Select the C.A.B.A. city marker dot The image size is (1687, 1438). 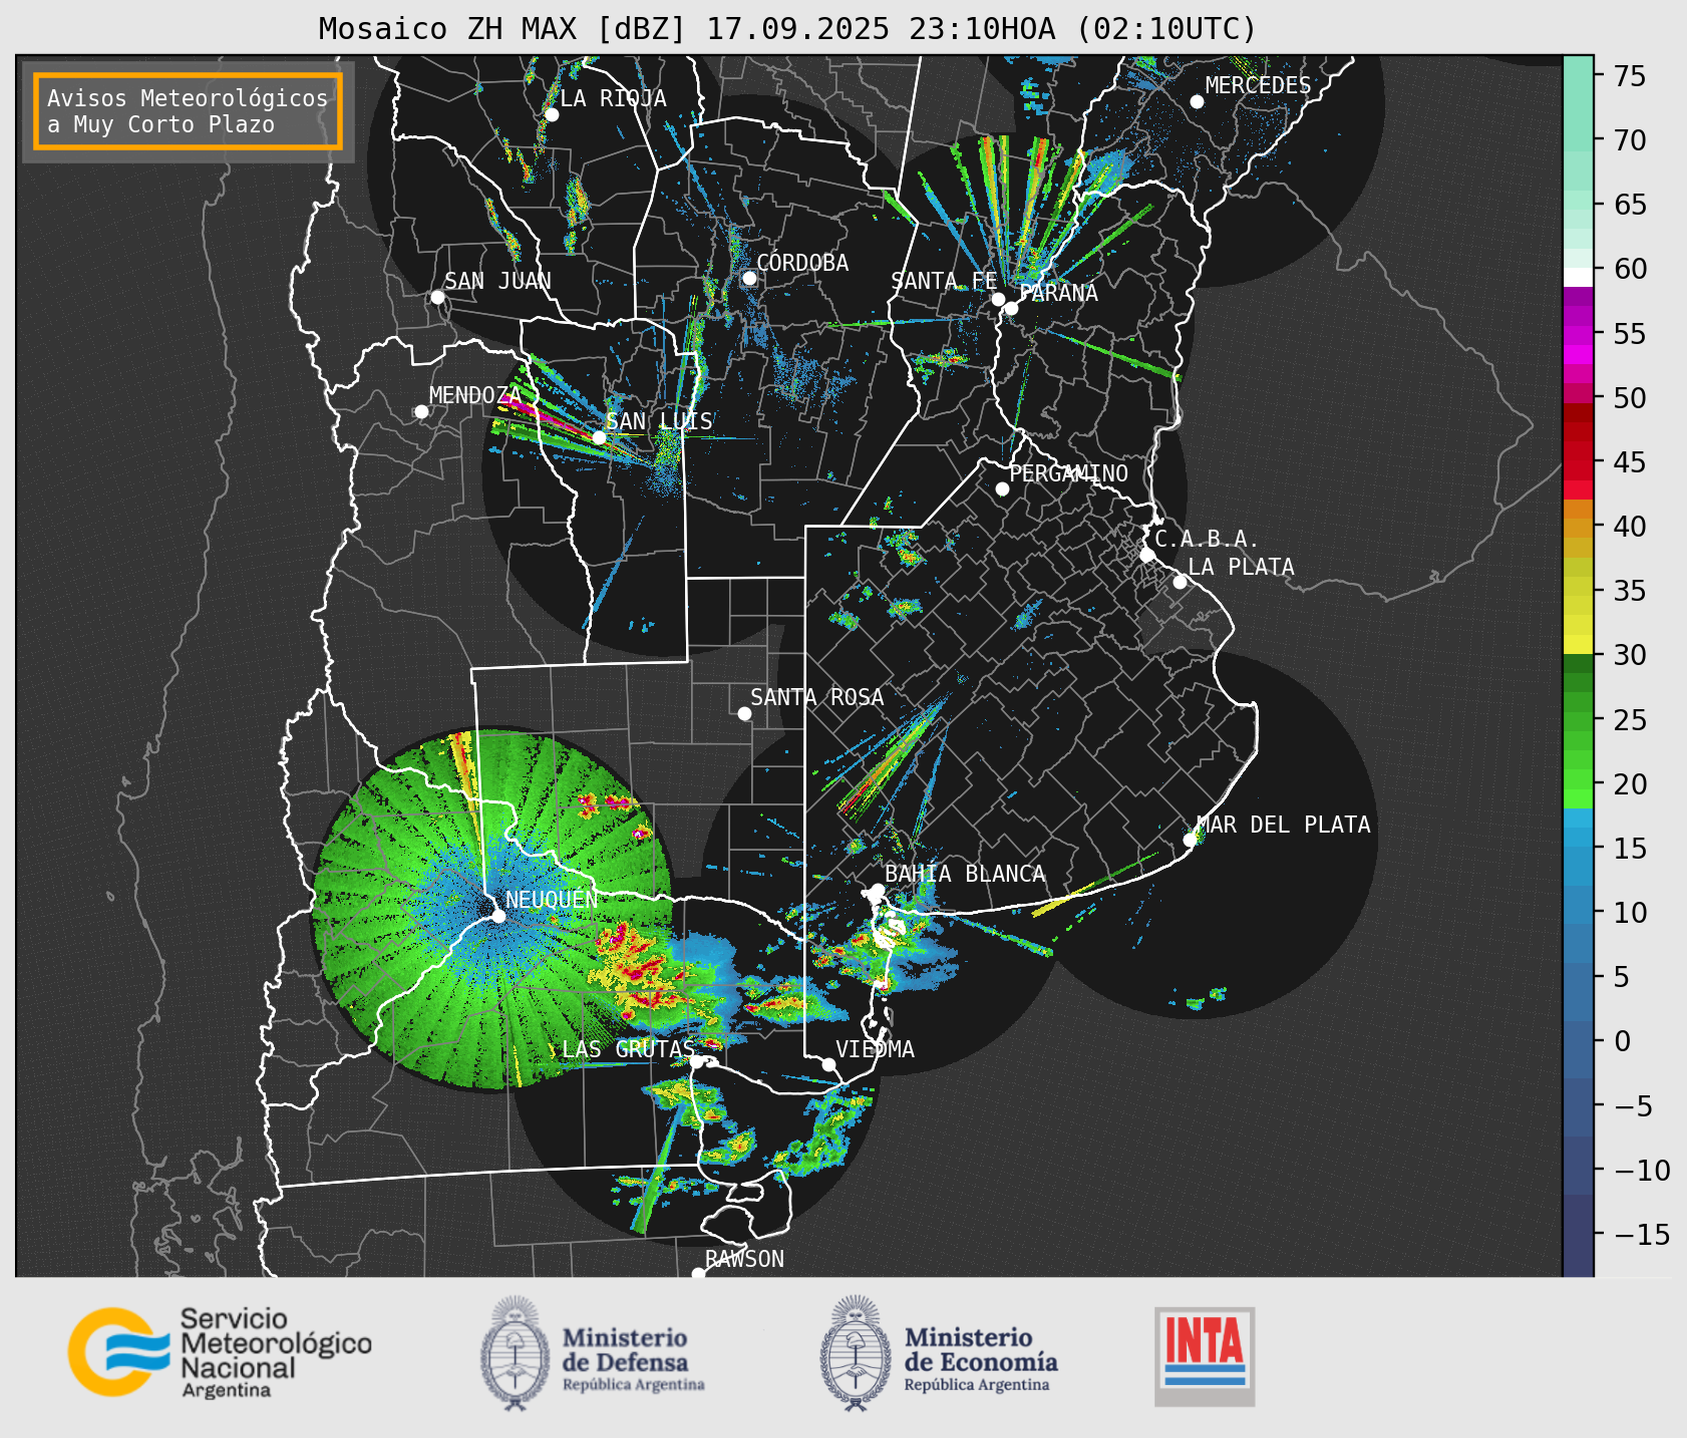pyautogui.click(x=1147, y=555)
